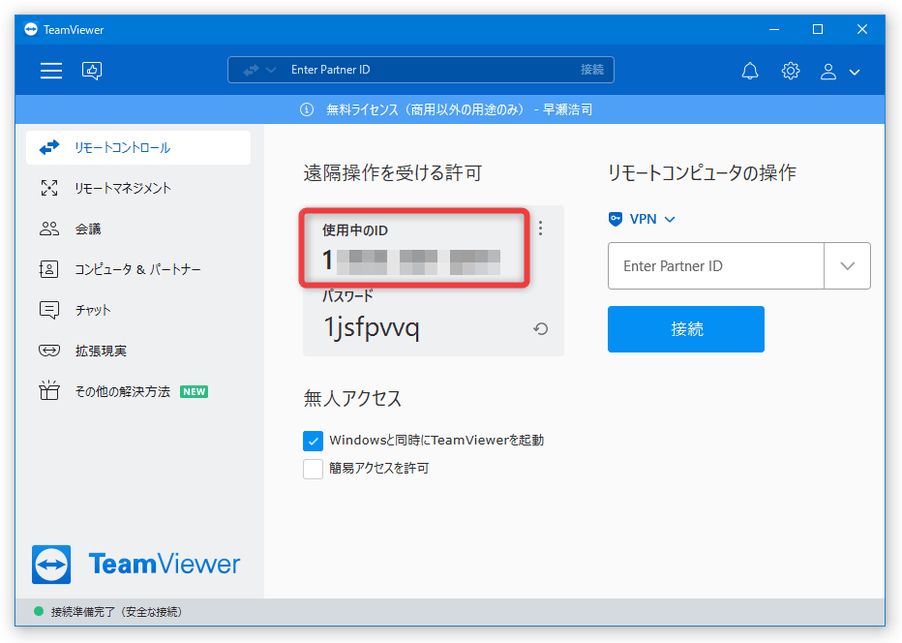Click the 使用中のID number
The image size is (902, 643).
[x=411, y=260]
